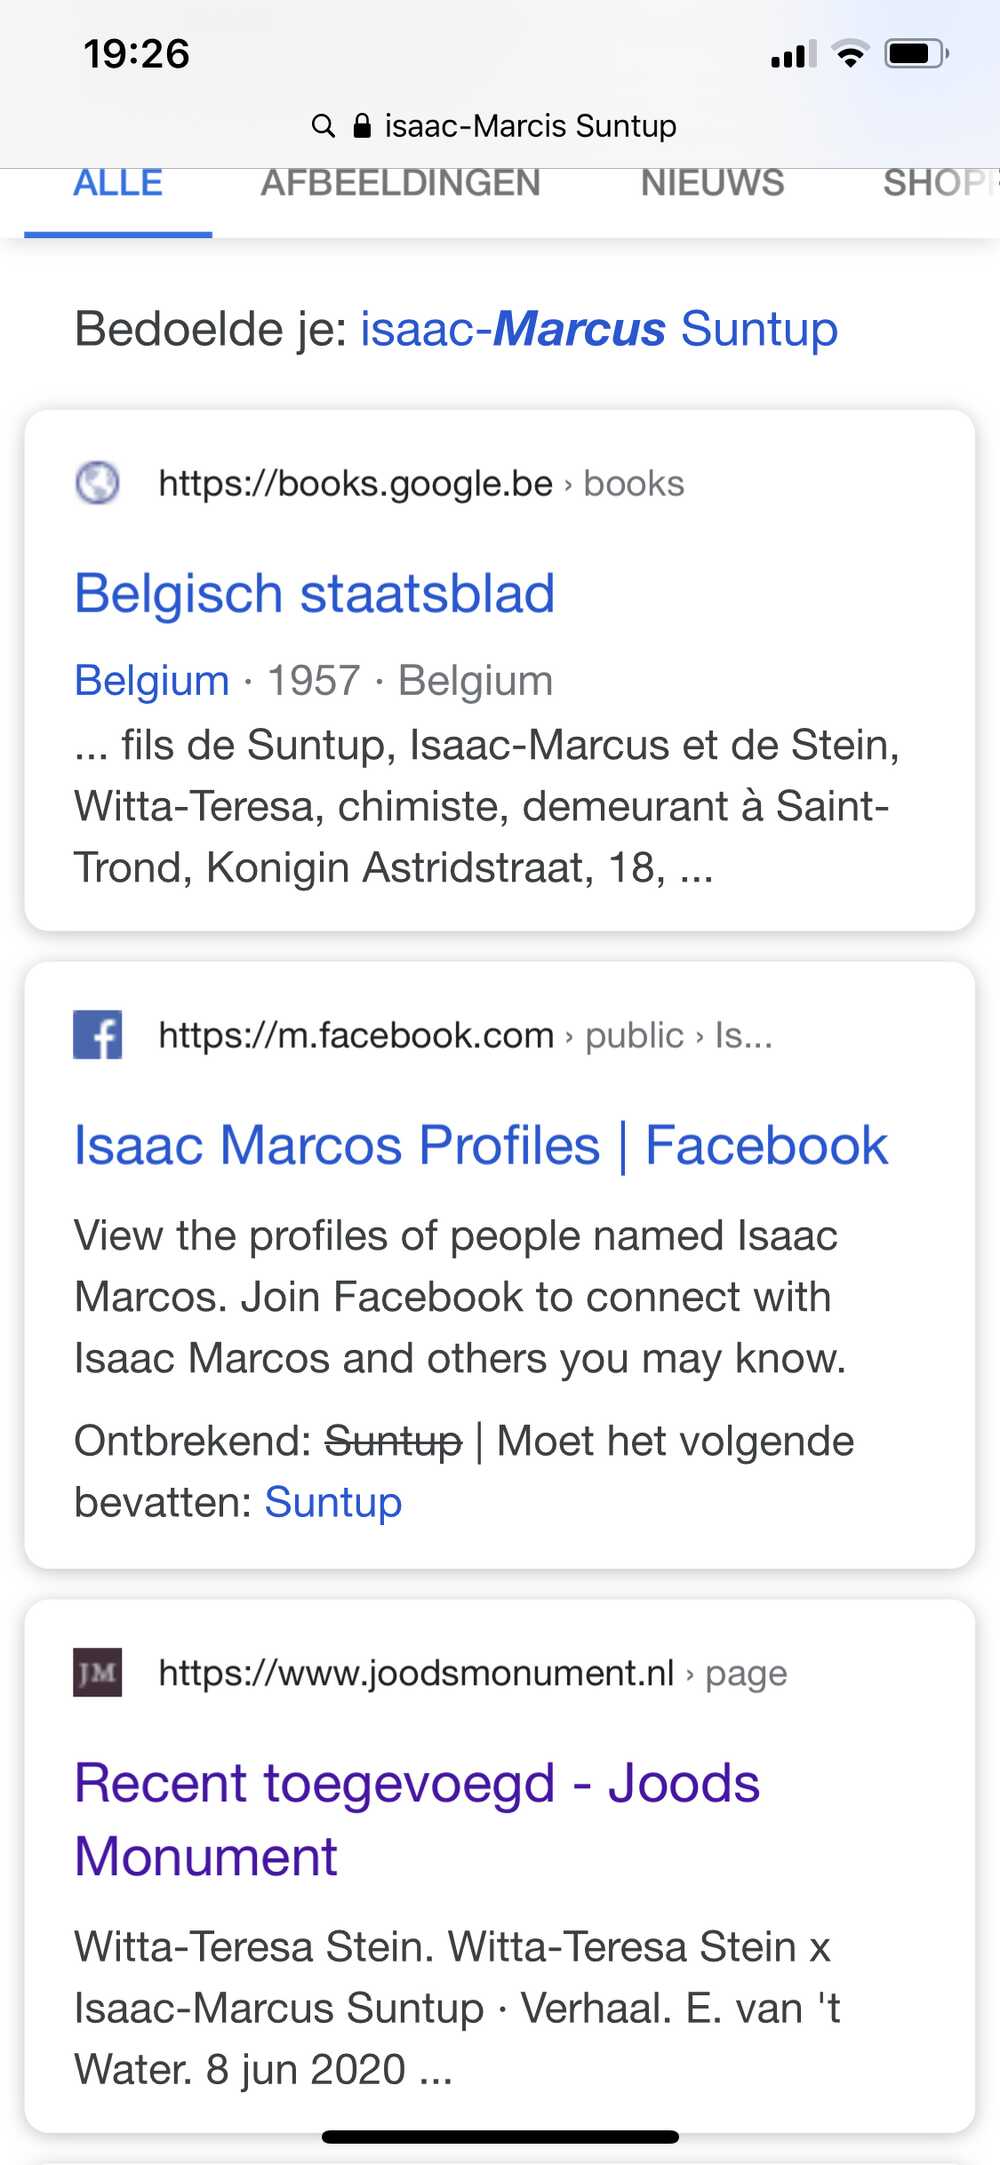Screen dimensions: 1000x2165
Task: Open the SHOPPING tab
Action: pos(940,183)
